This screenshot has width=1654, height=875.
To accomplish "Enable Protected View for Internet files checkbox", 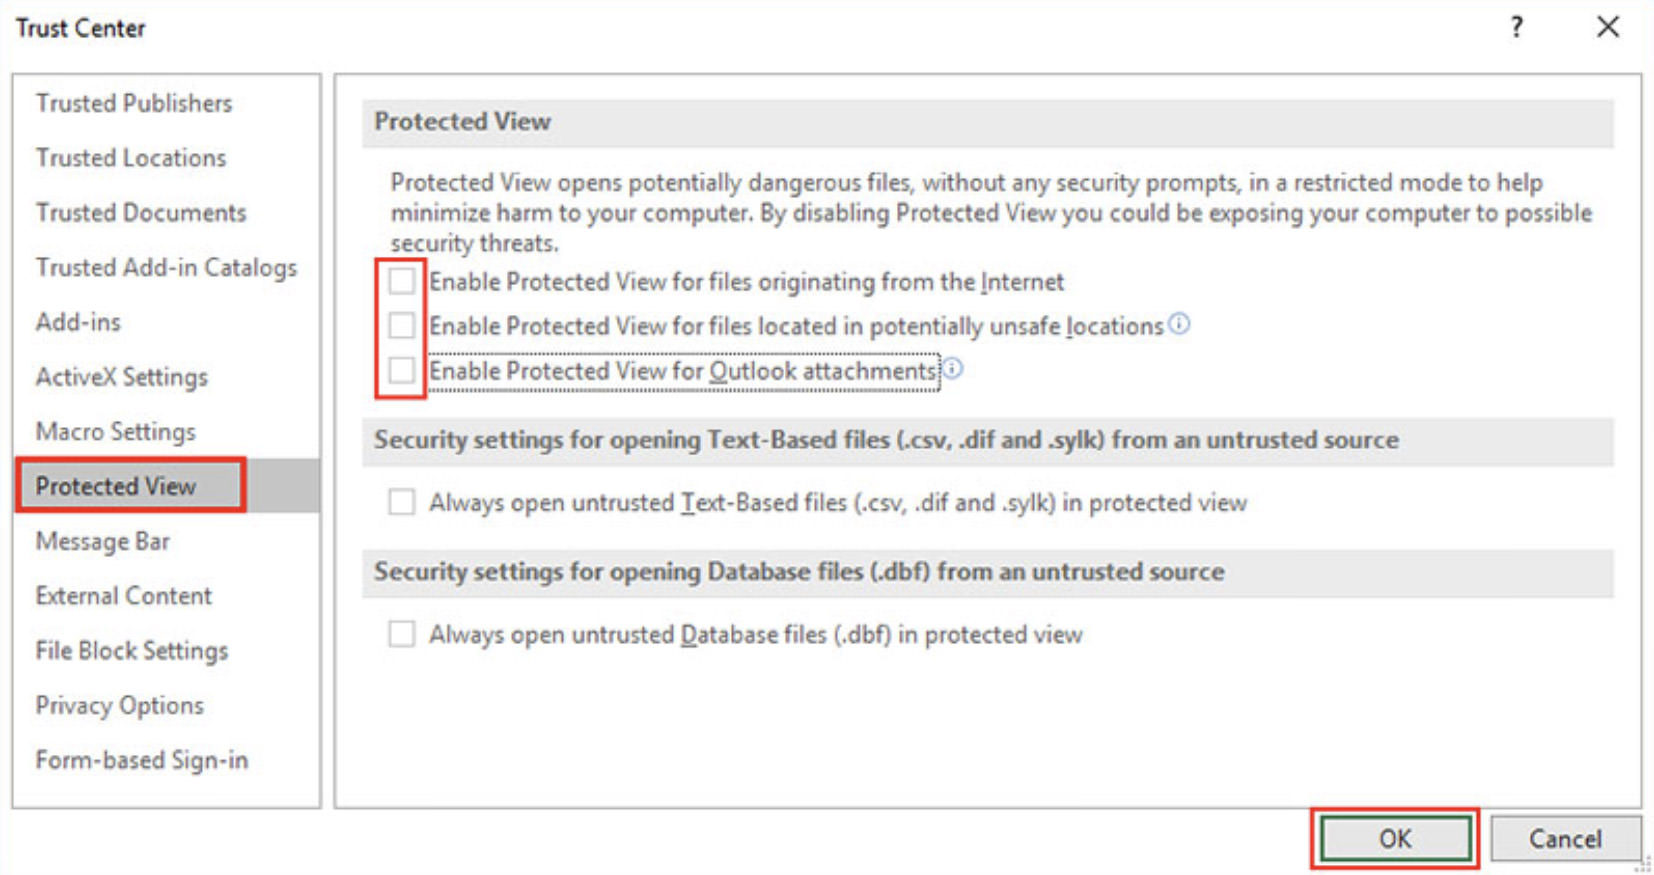I will pyautogui.click(x=402, y=281).
